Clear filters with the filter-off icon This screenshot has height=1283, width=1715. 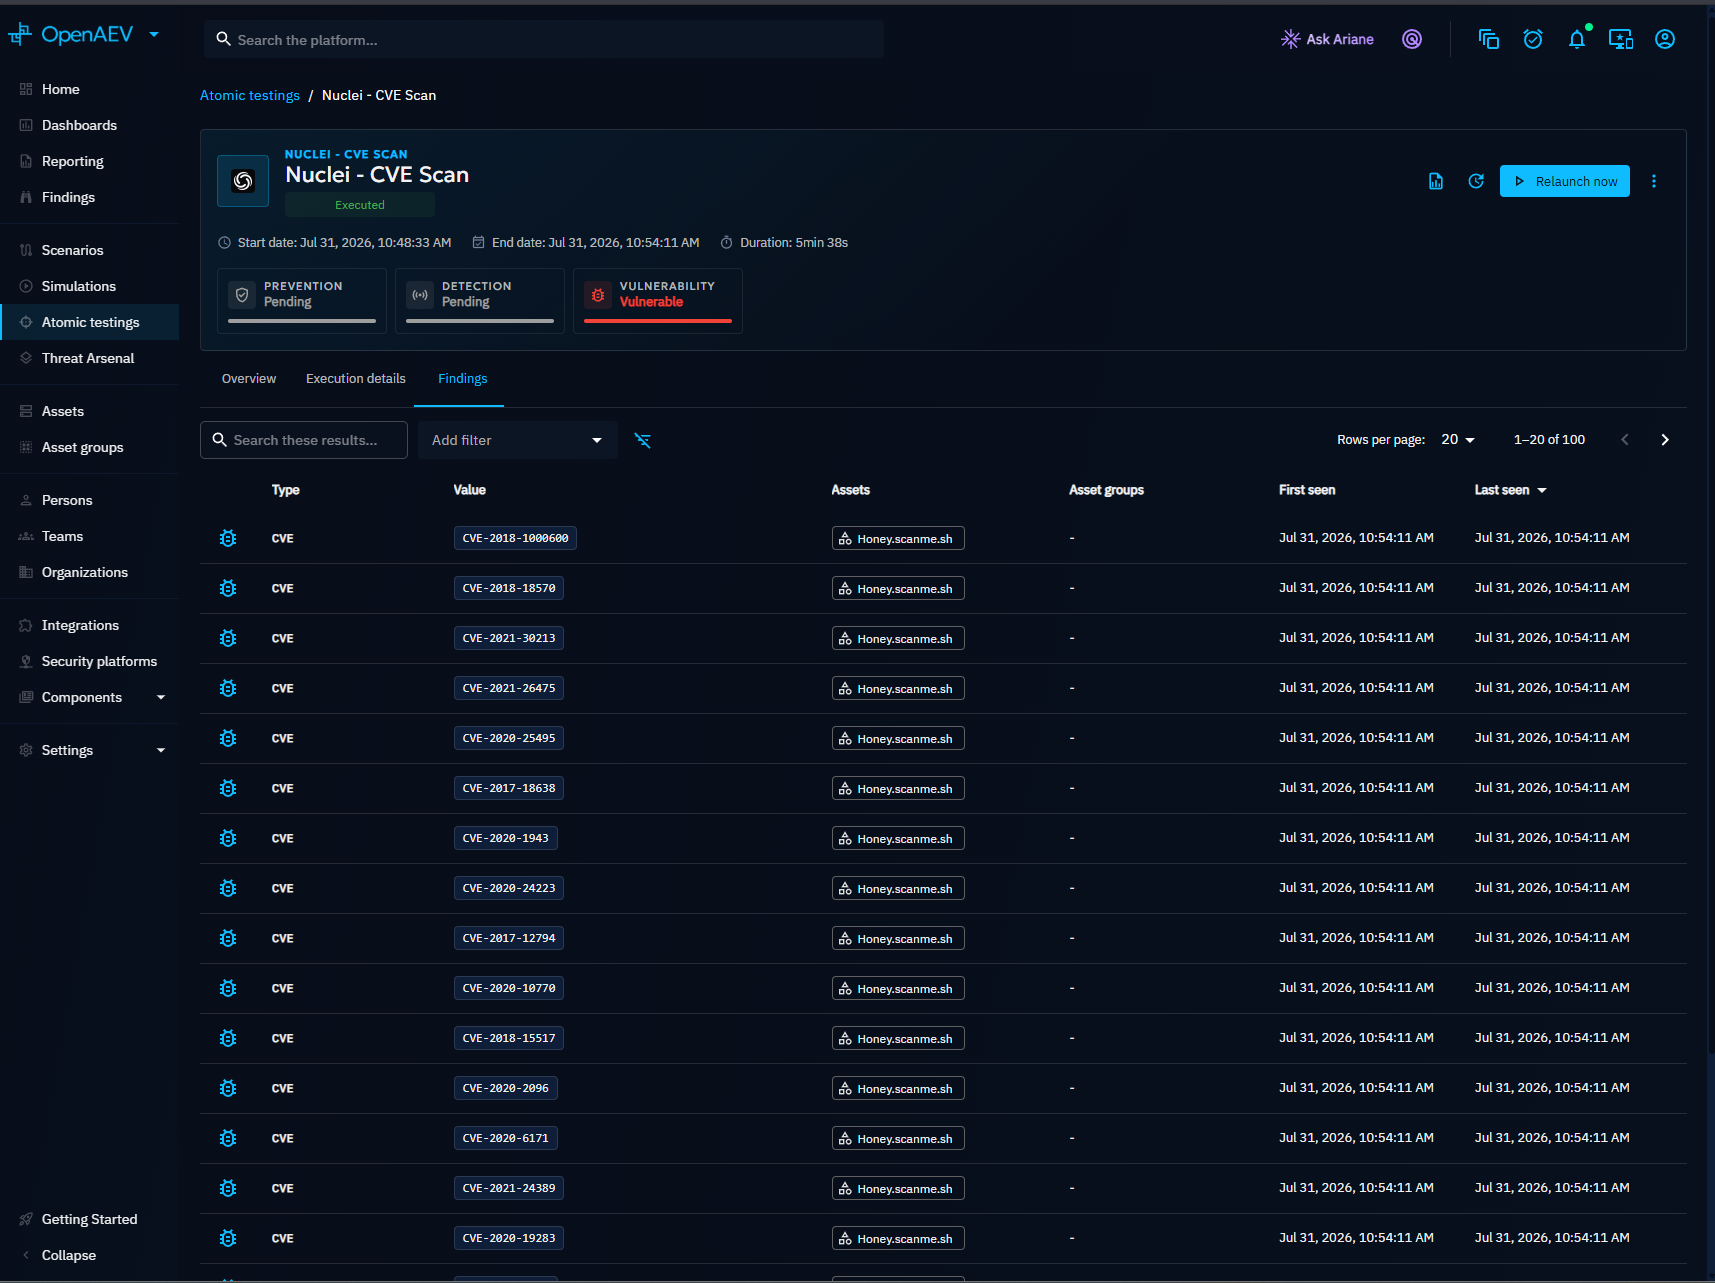tap(643, 440)
